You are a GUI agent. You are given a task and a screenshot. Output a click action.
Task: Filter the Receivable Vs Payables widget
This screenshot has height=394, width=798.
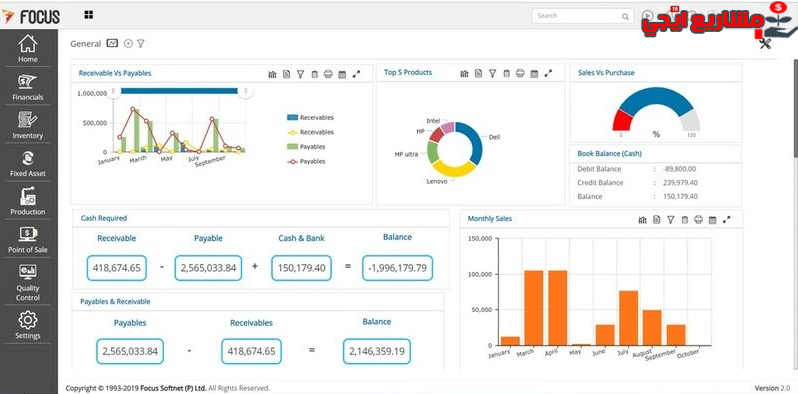300,74
